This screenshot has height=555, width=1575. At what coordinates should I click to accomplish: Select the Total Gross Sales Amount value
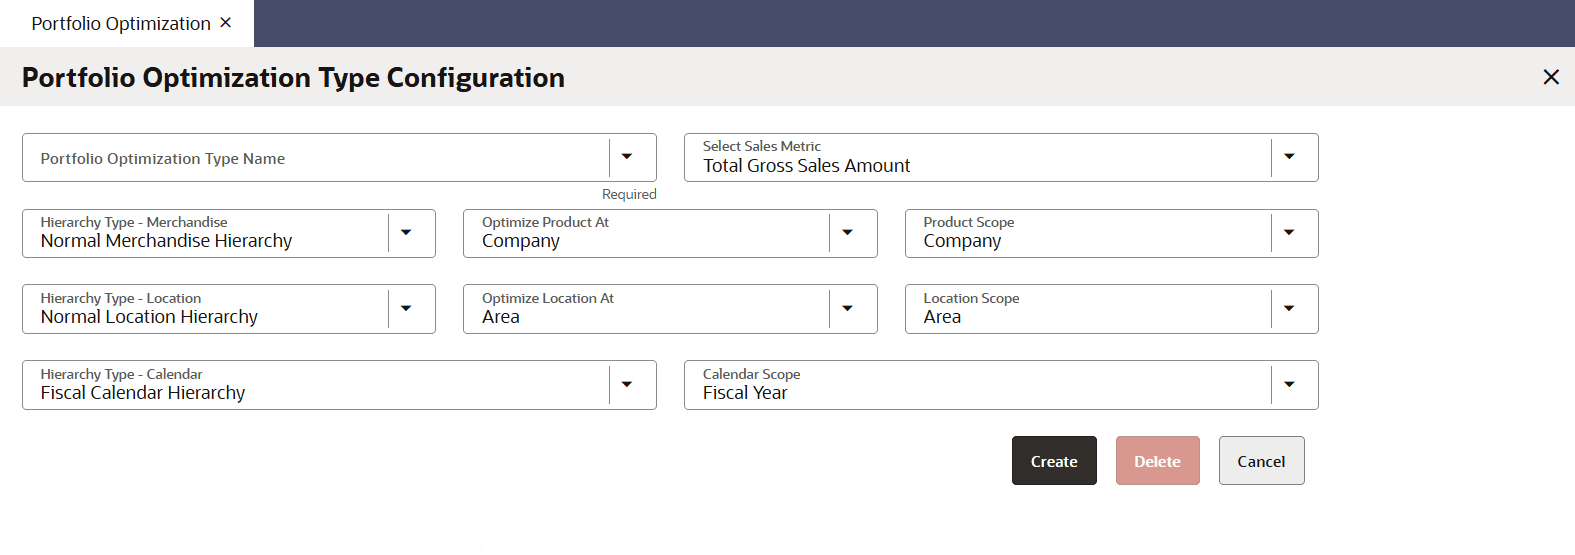[x=806, y=166]
